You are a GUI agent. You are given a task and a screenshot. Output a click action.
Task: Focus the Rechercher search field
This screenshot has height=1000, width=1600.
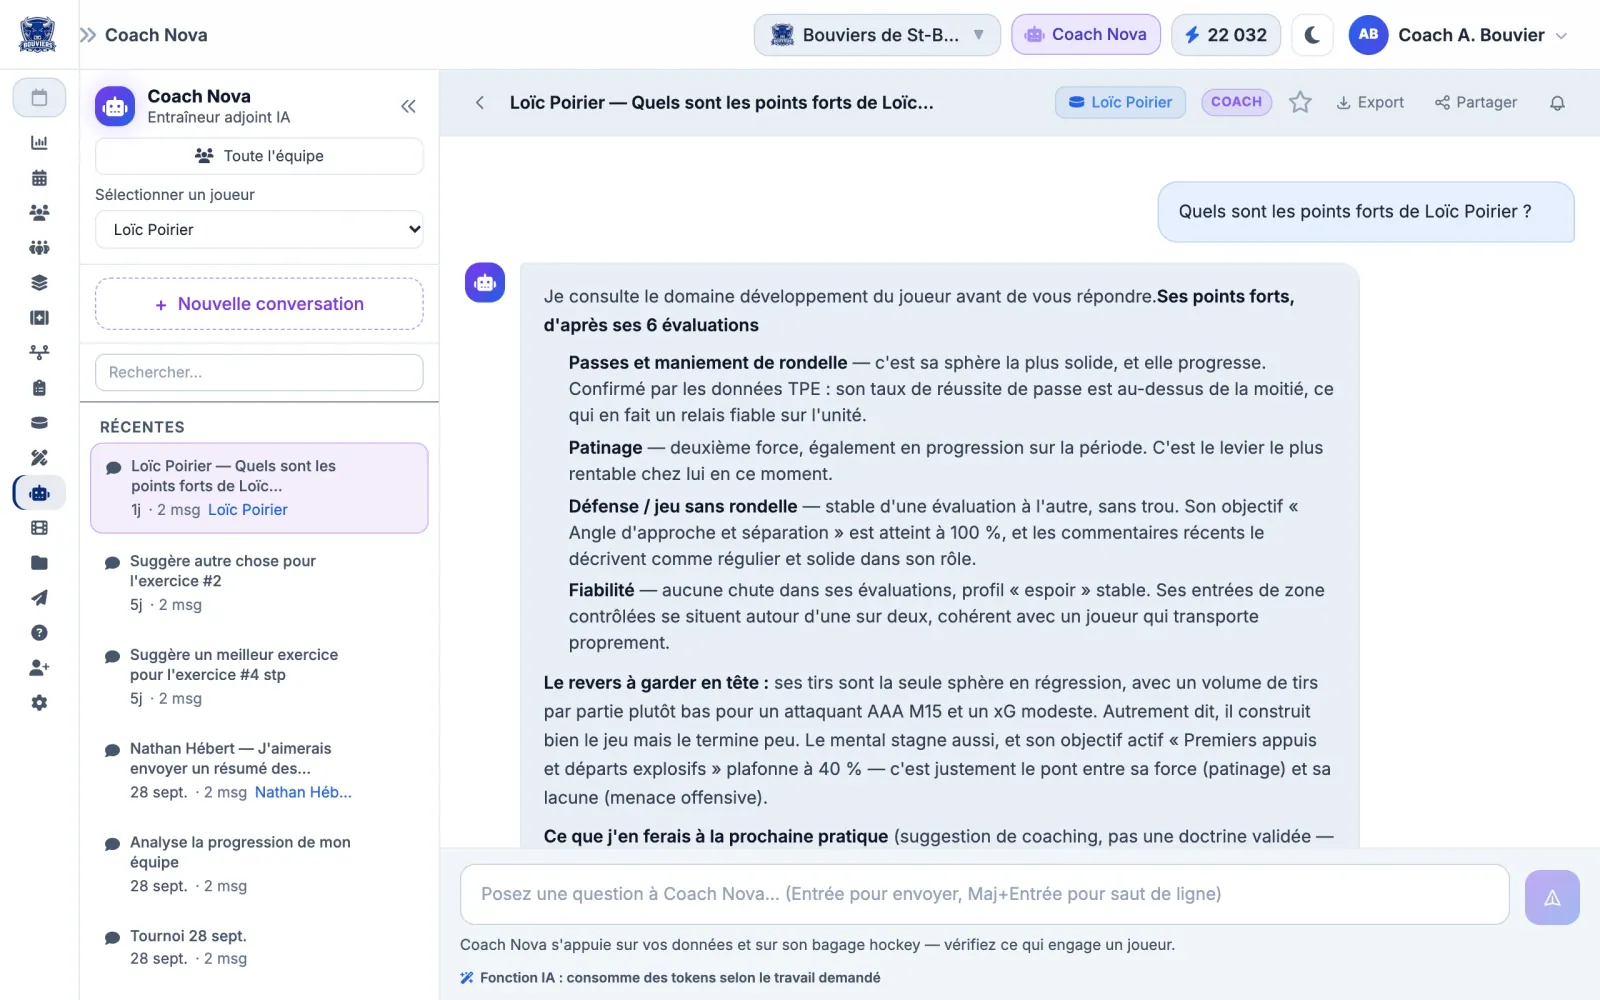click(x=259, y=372)
